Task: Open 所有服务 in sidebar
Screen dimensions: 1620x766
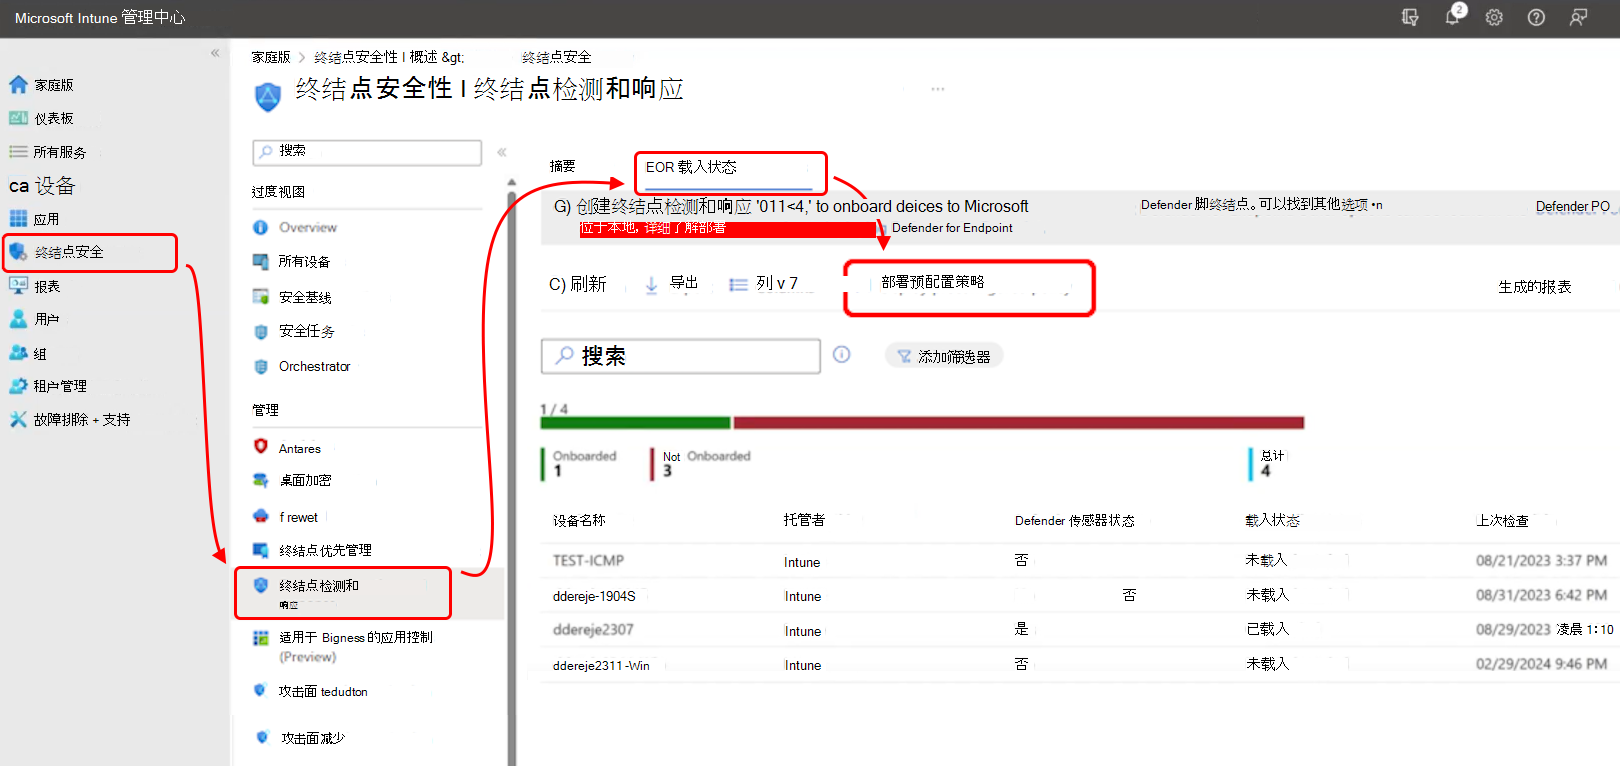Action: coord(48,152)
